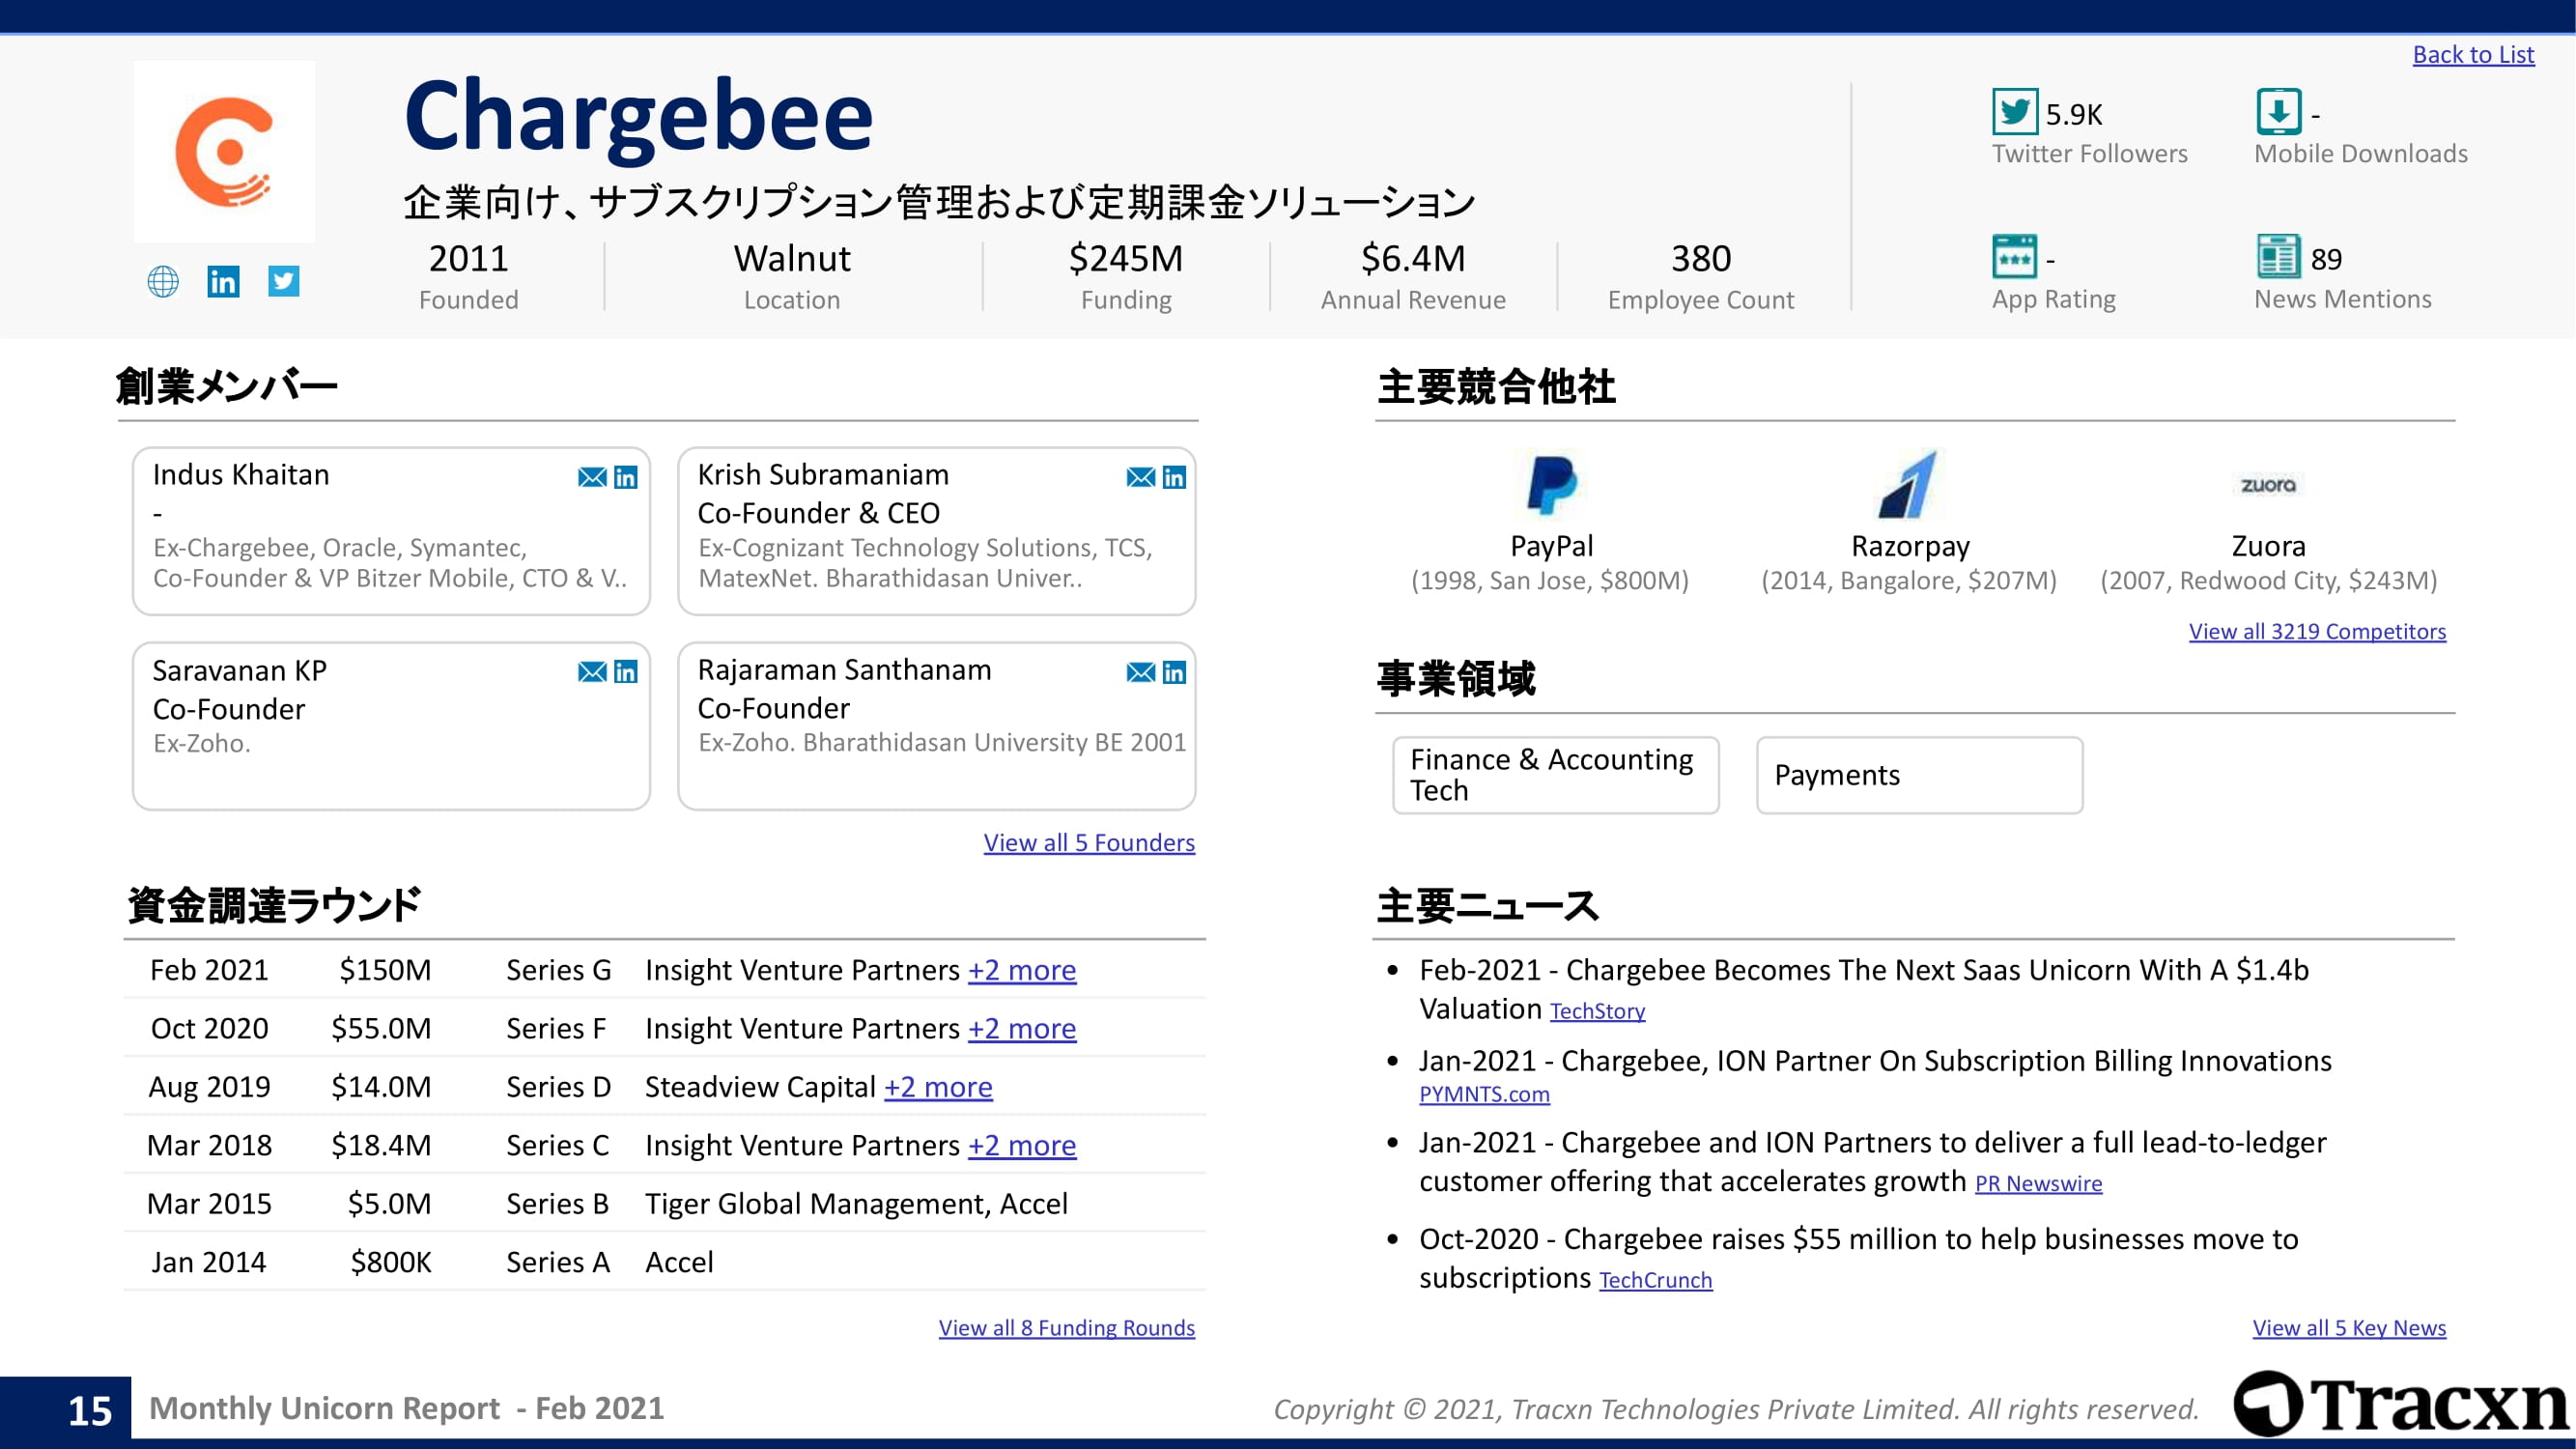Open Chargebee's LinkedIn icon below logo

[x=223, y=282]
